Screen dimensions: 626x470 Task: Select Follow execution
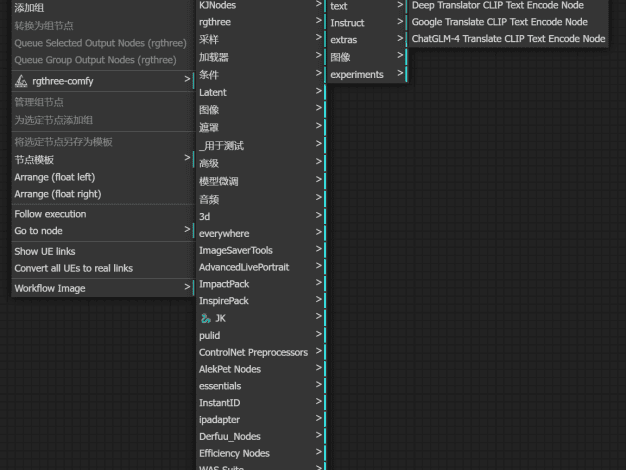(103, 214)
